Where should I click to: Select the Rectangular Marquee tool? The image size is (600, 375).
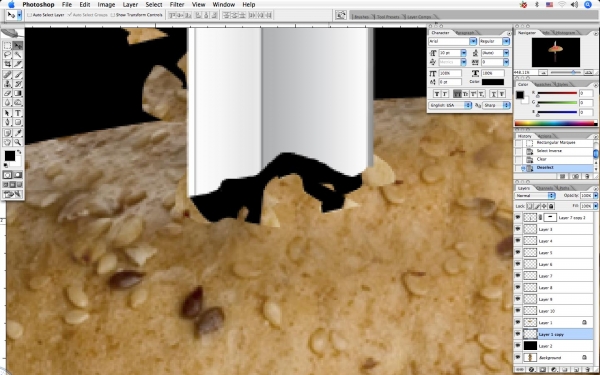click(x=8, y=46)
